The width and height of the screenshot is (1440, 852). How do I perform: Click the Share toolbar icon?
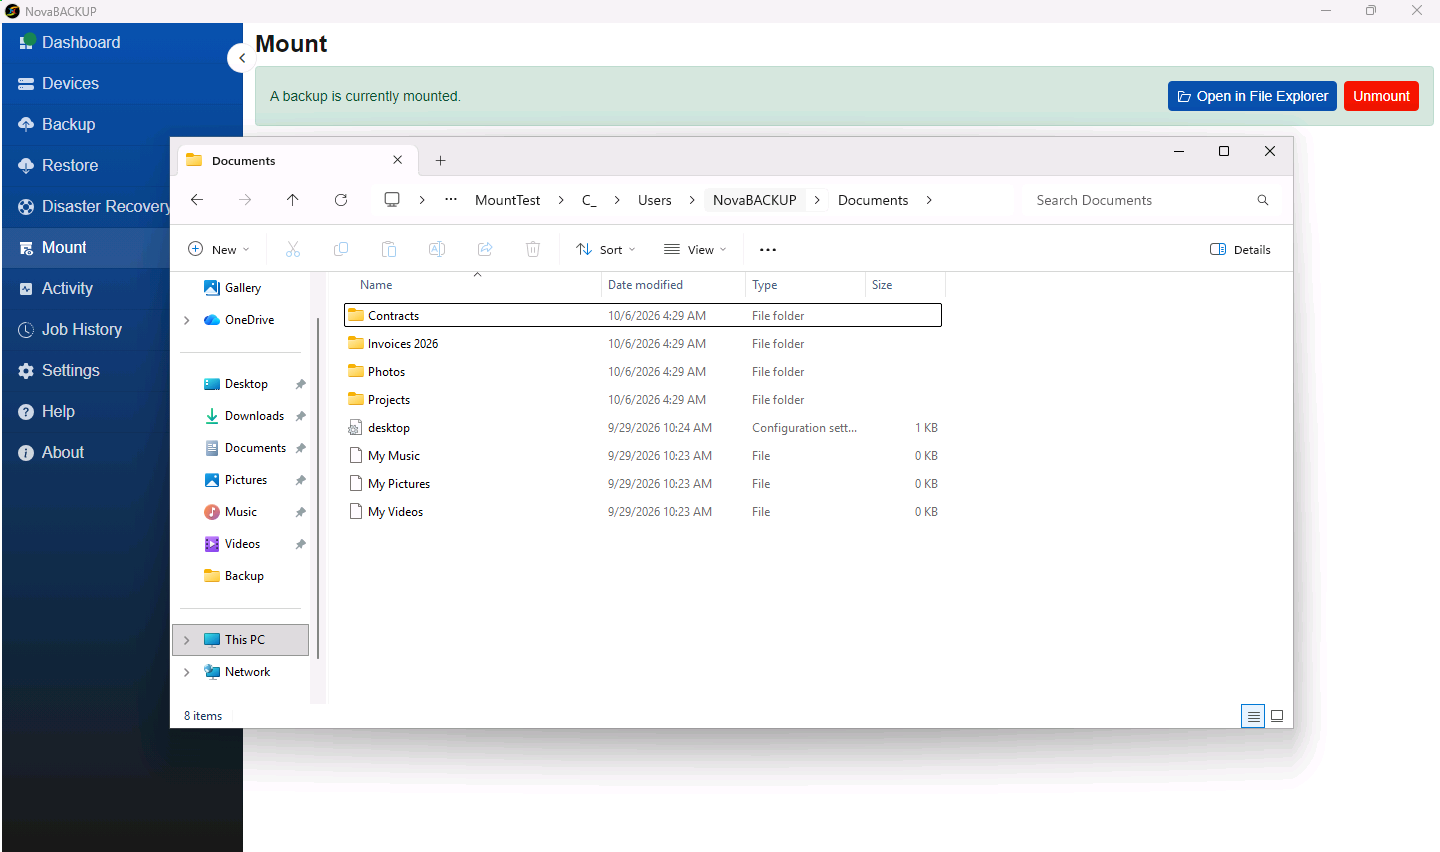[x=485, y=249]
